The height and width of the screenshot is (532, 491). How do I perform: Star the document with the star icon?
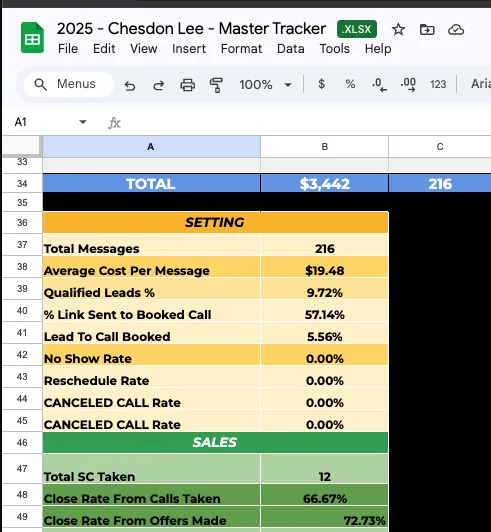(x=398, y=30)
